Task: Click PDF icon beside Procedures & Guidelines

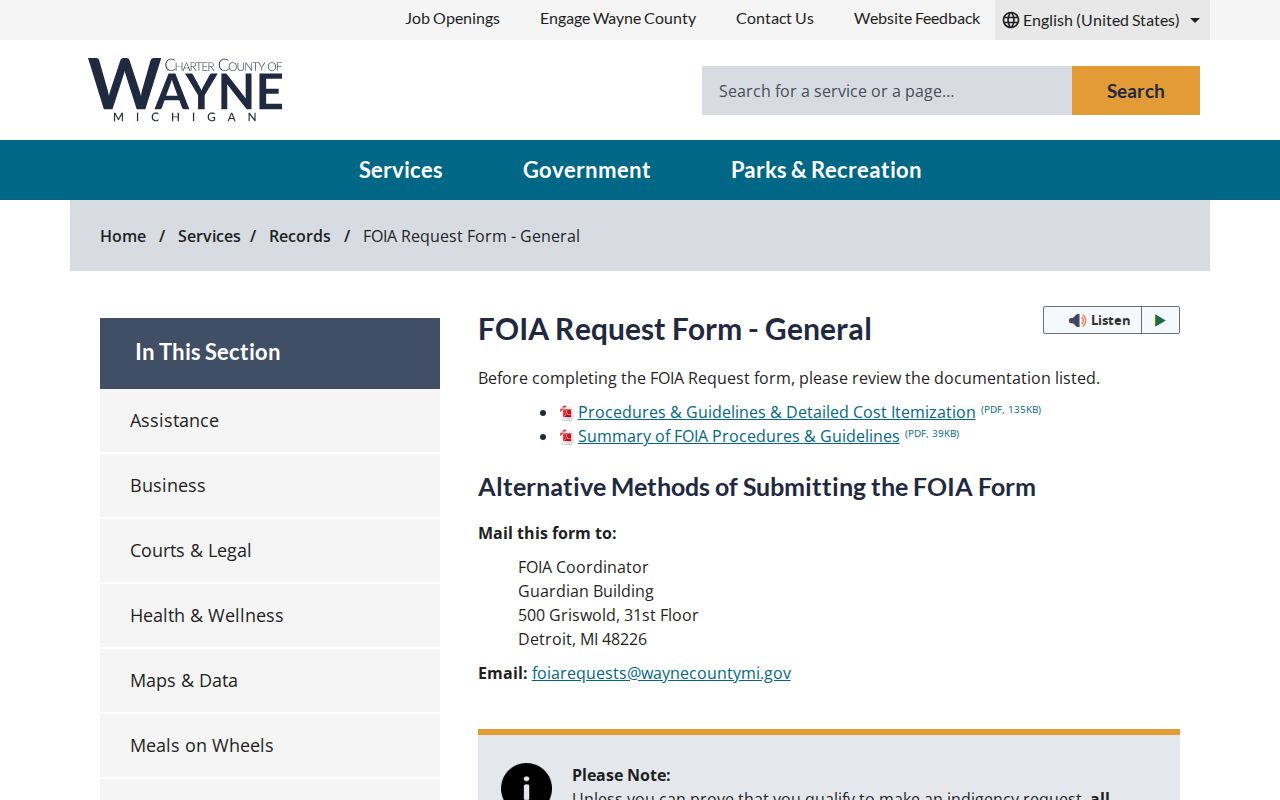Action: click(566, 412)
